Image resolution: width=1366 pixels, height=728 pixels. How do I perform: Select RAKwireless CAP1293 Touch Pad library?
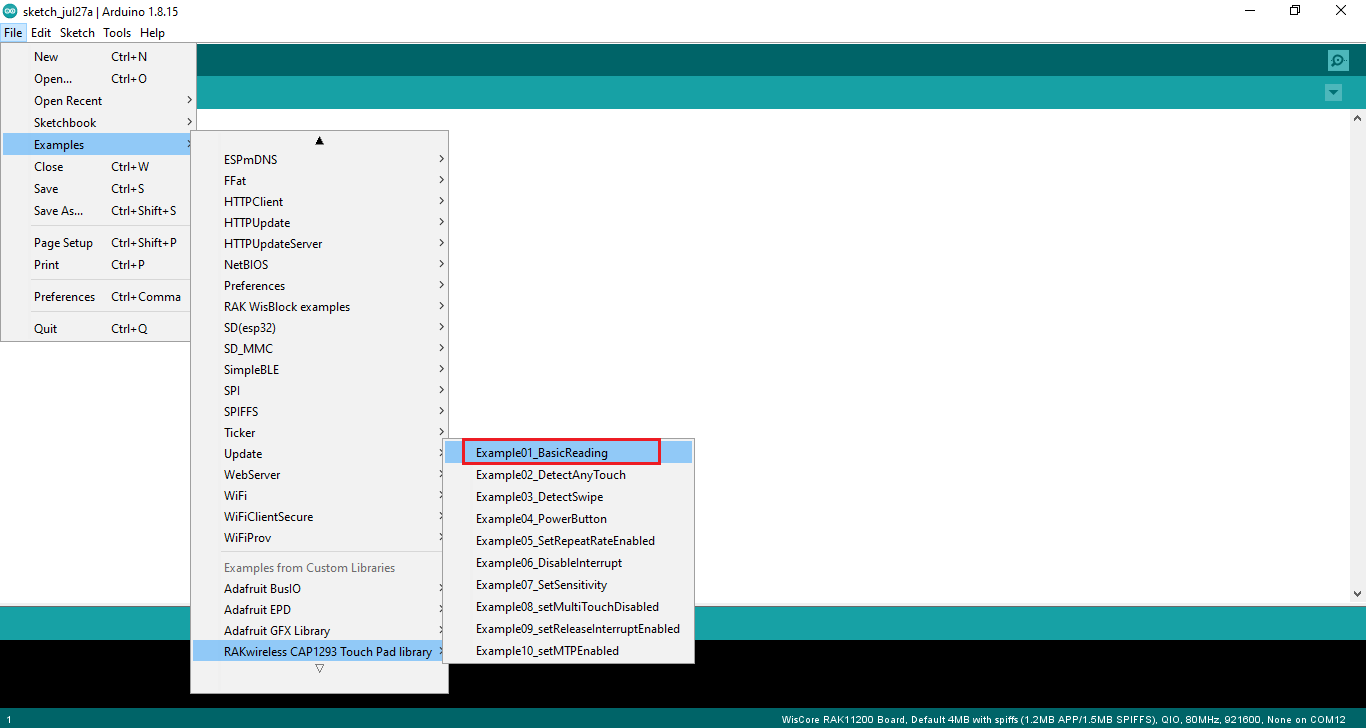point(319,652)
